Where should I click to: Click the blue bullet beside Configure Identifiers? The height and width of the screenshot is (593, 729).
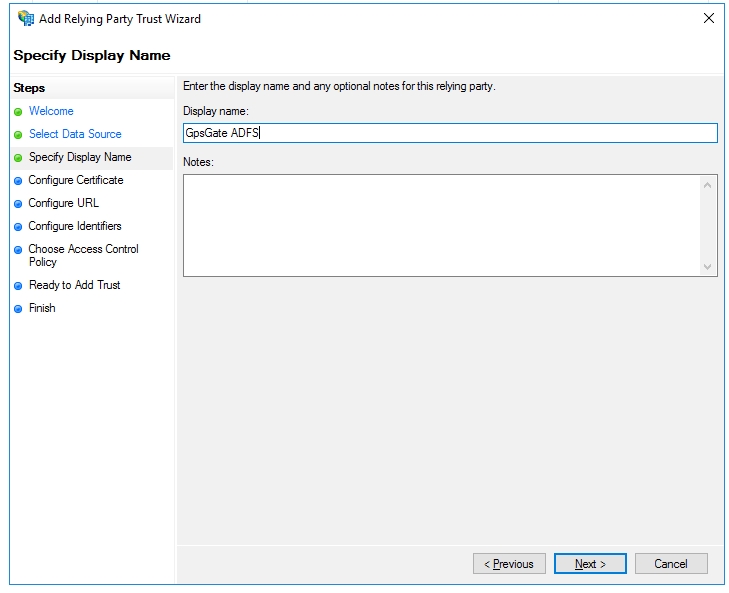[x=18, y=227]
